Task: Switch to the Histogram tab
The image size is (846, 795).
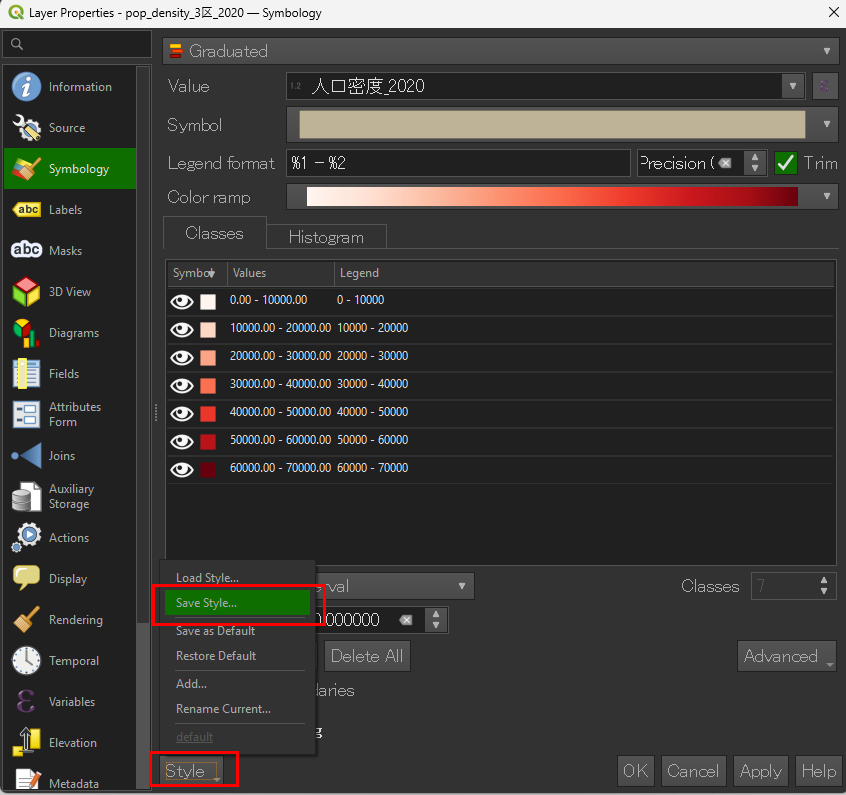Action: click(x=326, y=237)
